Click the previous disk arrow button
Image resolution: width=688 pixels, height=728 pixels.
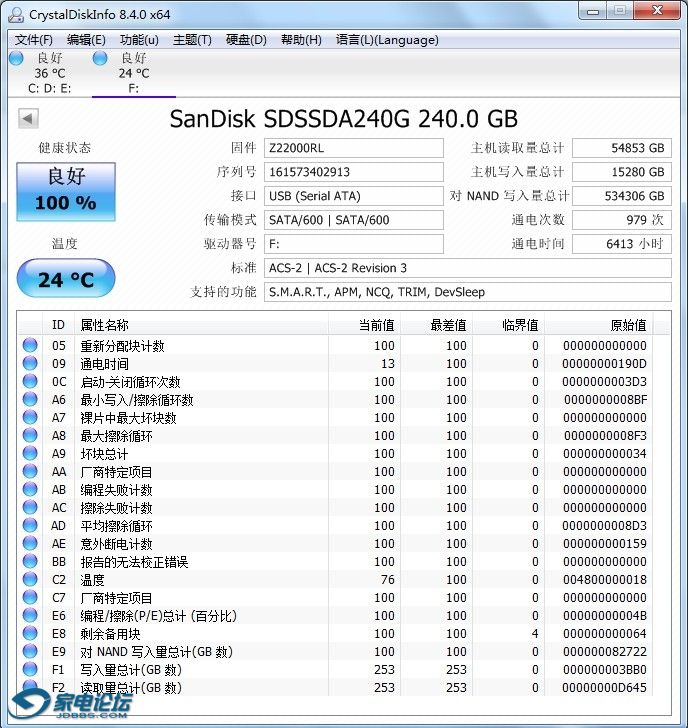(x=28, y=118)
